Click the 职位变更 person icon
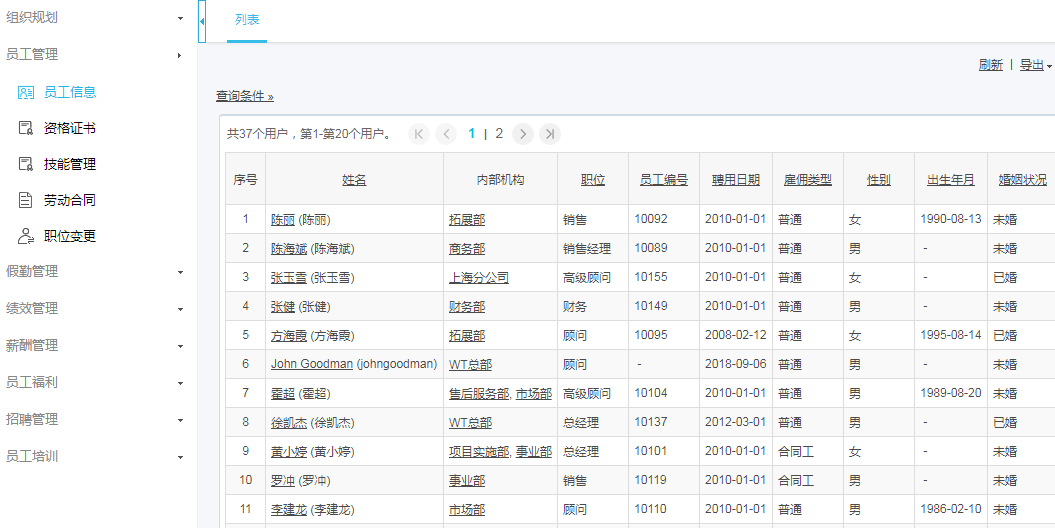 [26, 236]
